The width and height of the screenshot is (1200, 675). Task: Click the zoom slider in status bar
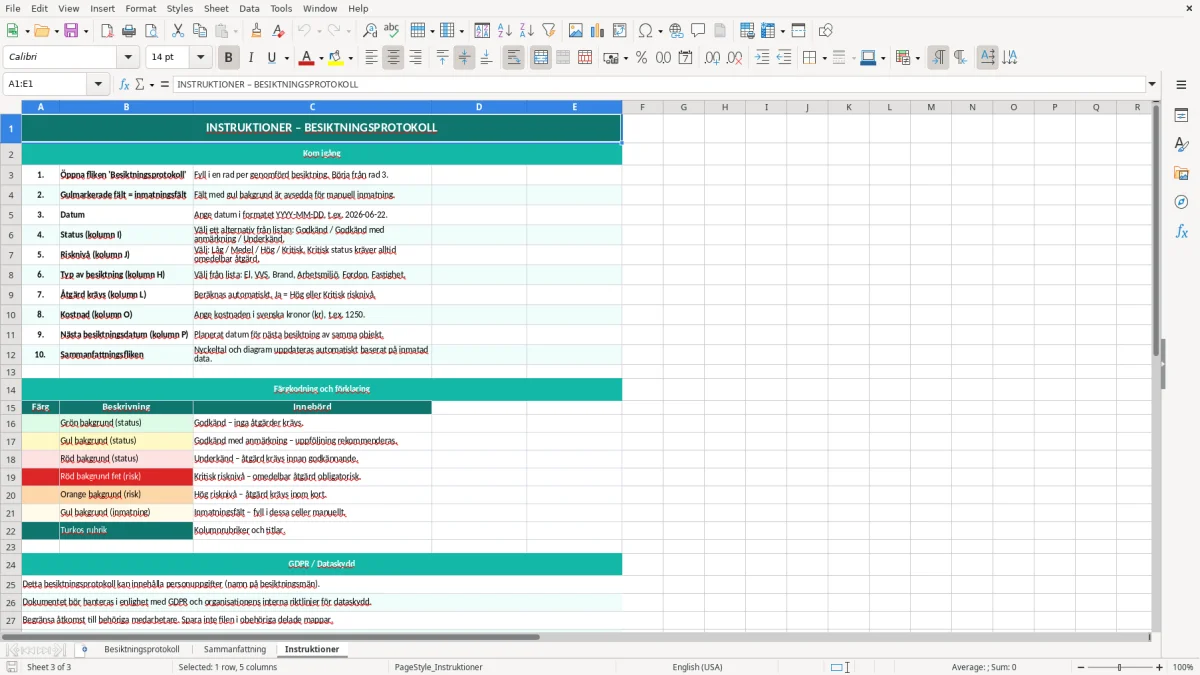[1119, 667]
